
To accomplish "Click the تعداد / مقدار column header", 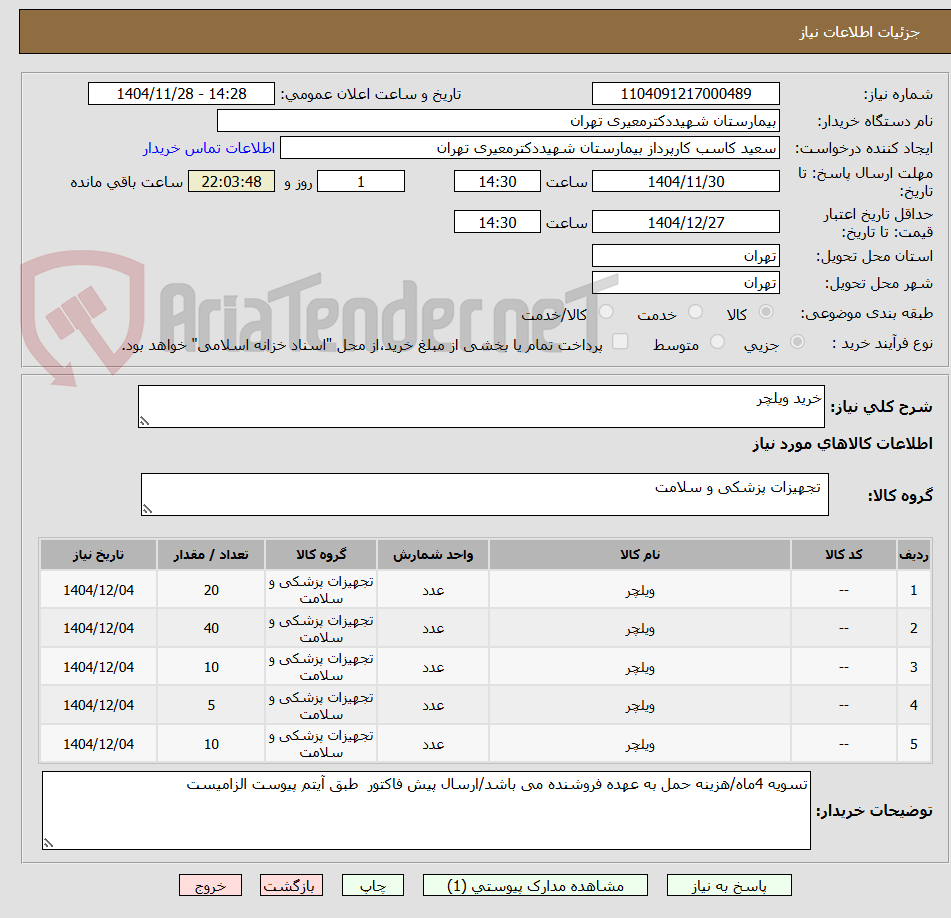I will click(211, 555).
